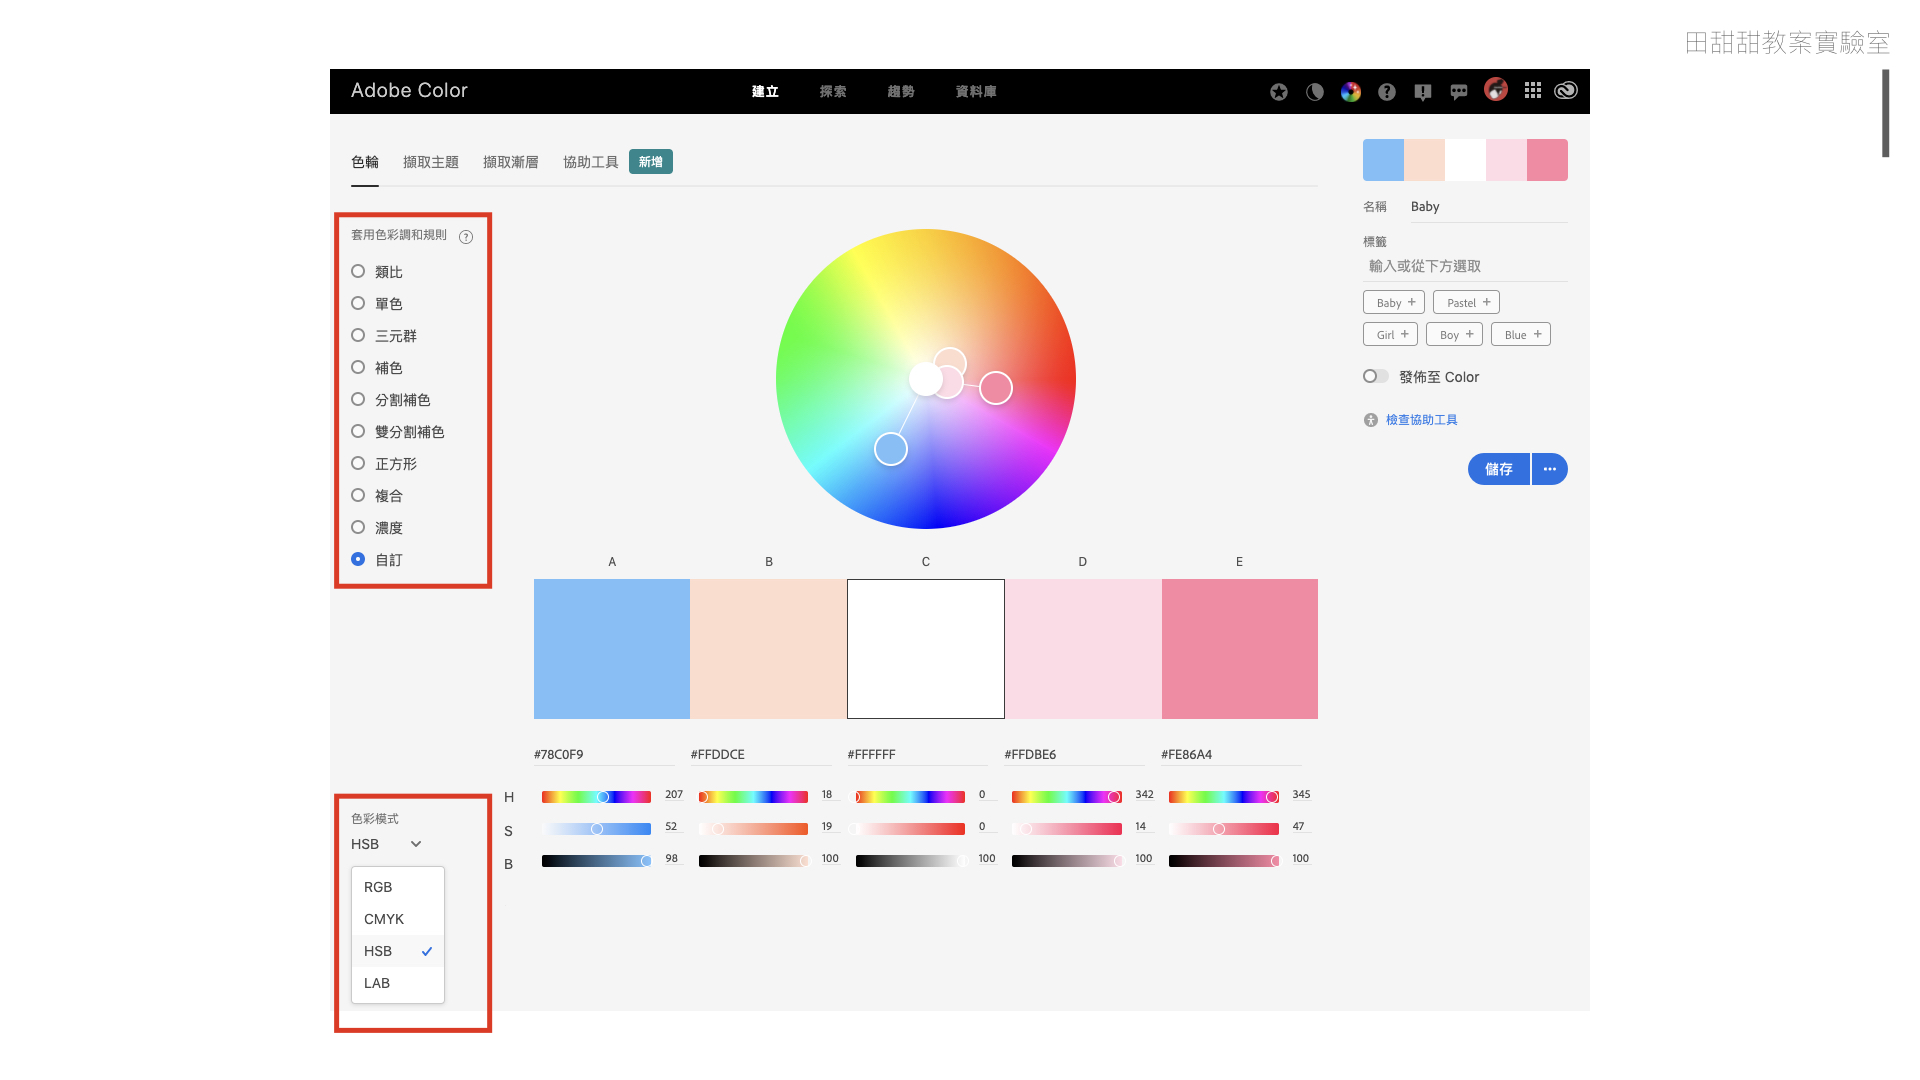
Task: Choose CMYK from the color mode list
Action: click(x=384, y=919)
